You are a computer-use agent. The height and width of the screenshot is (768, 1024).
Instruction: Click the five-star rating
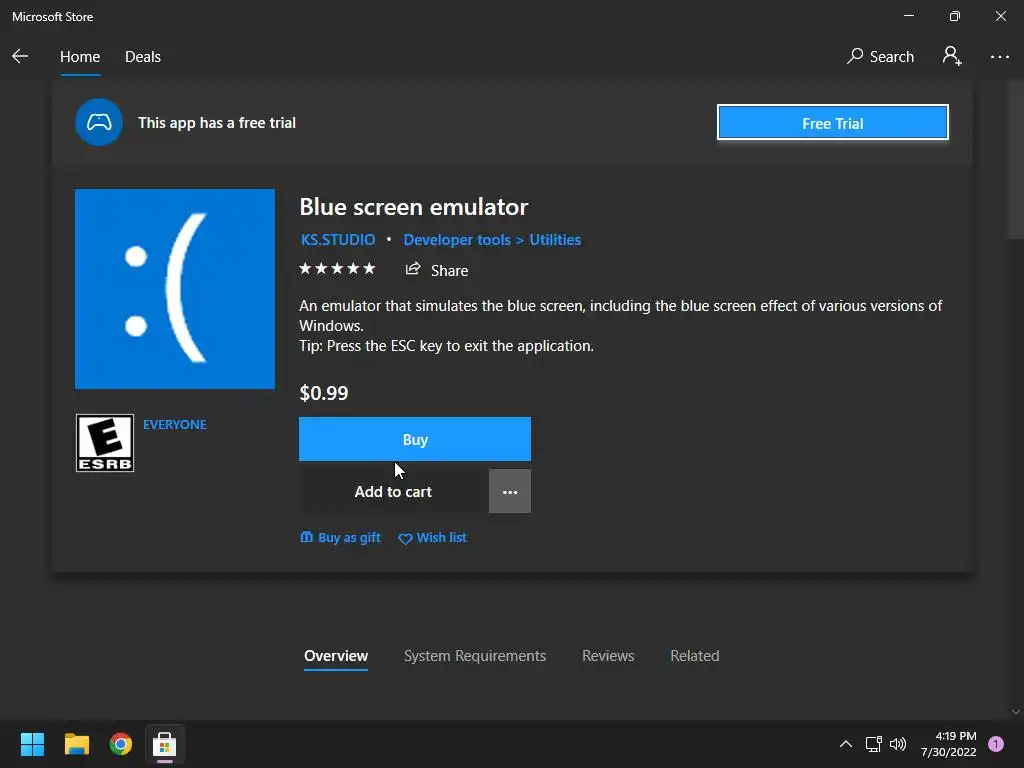[337, 269]
